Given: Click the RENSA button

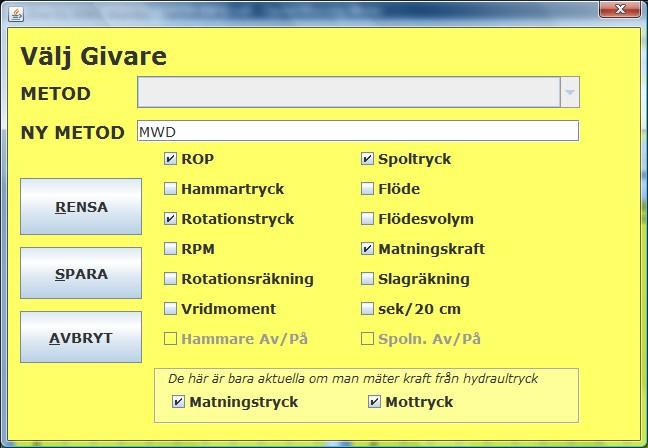Looking at the screenshot, I should pyautogui.click(x=81, y=207).
